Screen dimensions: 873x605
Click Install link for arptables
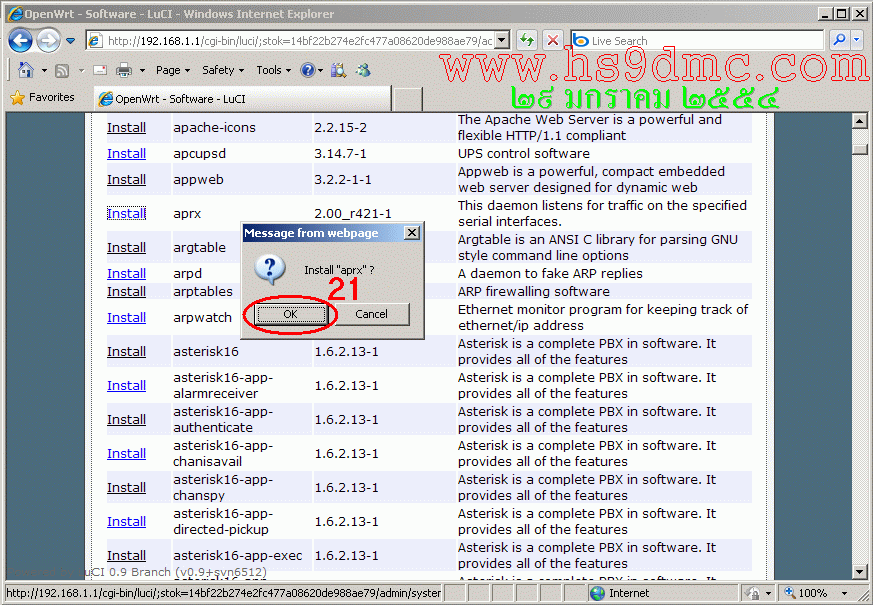click(x=126, y=292)
